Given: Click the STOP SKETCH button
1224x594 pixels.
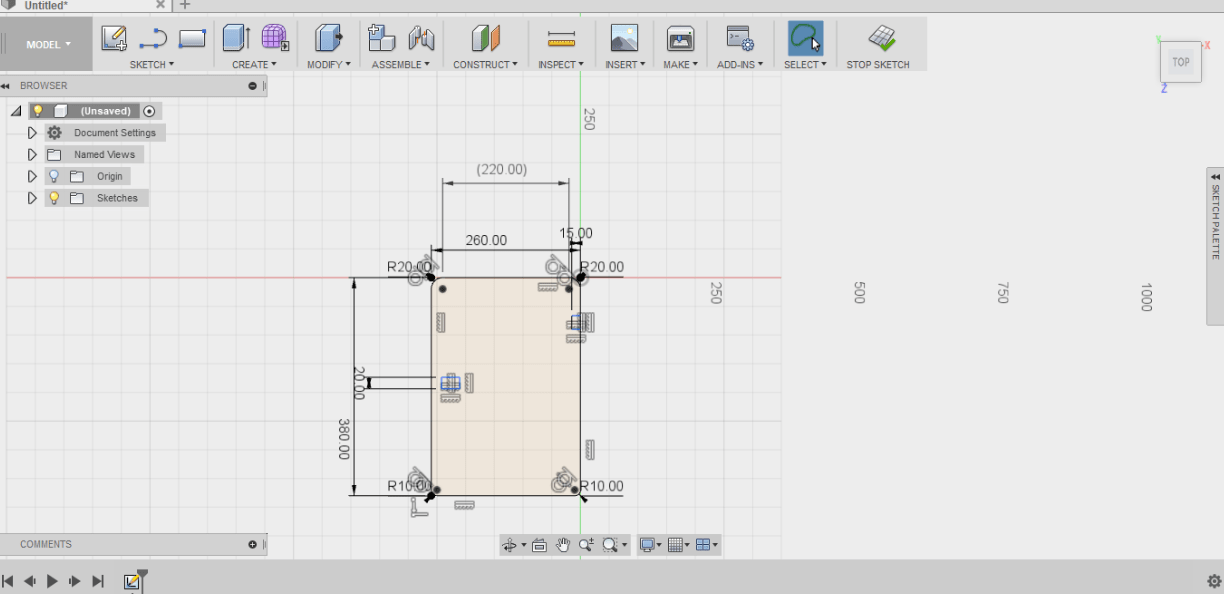Looking at the screenshot, I should 879,45.
